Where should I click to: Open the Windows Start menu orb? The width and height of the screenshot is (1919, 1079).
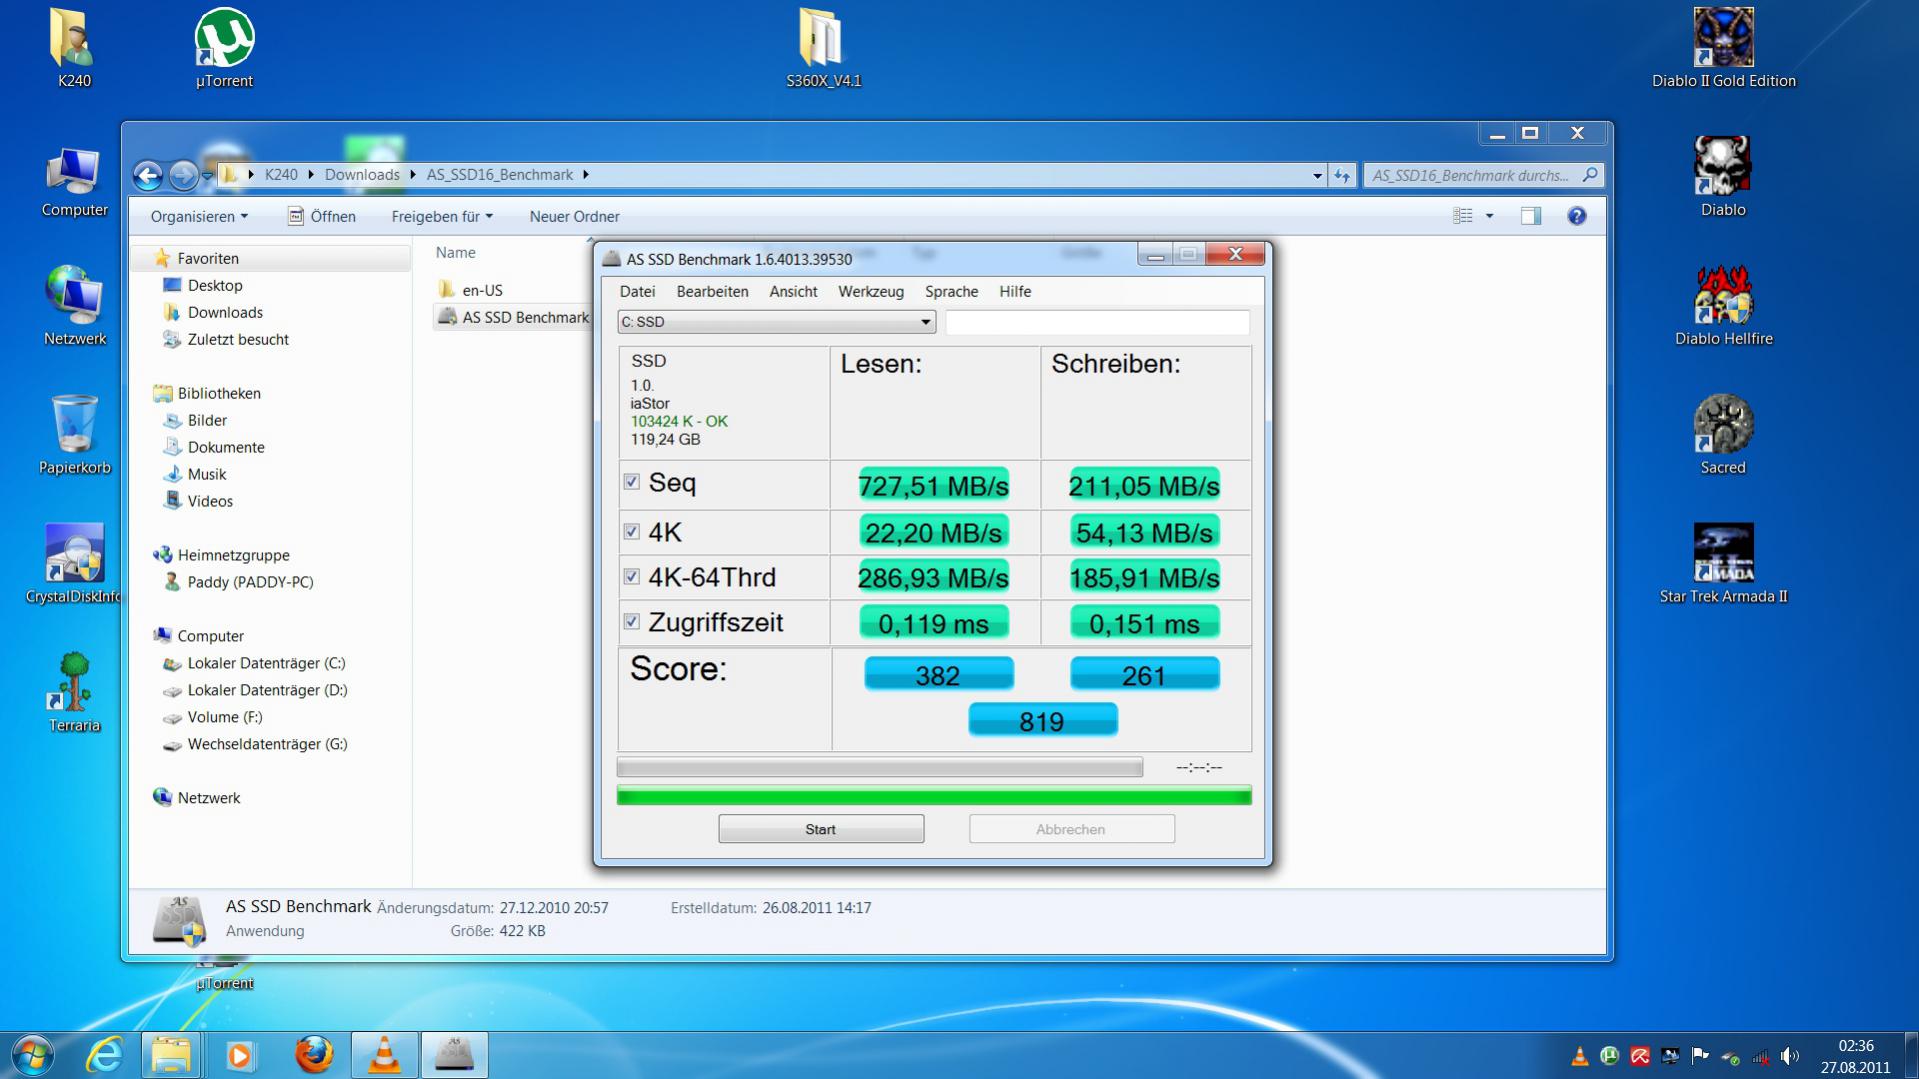coord(31,1055)
